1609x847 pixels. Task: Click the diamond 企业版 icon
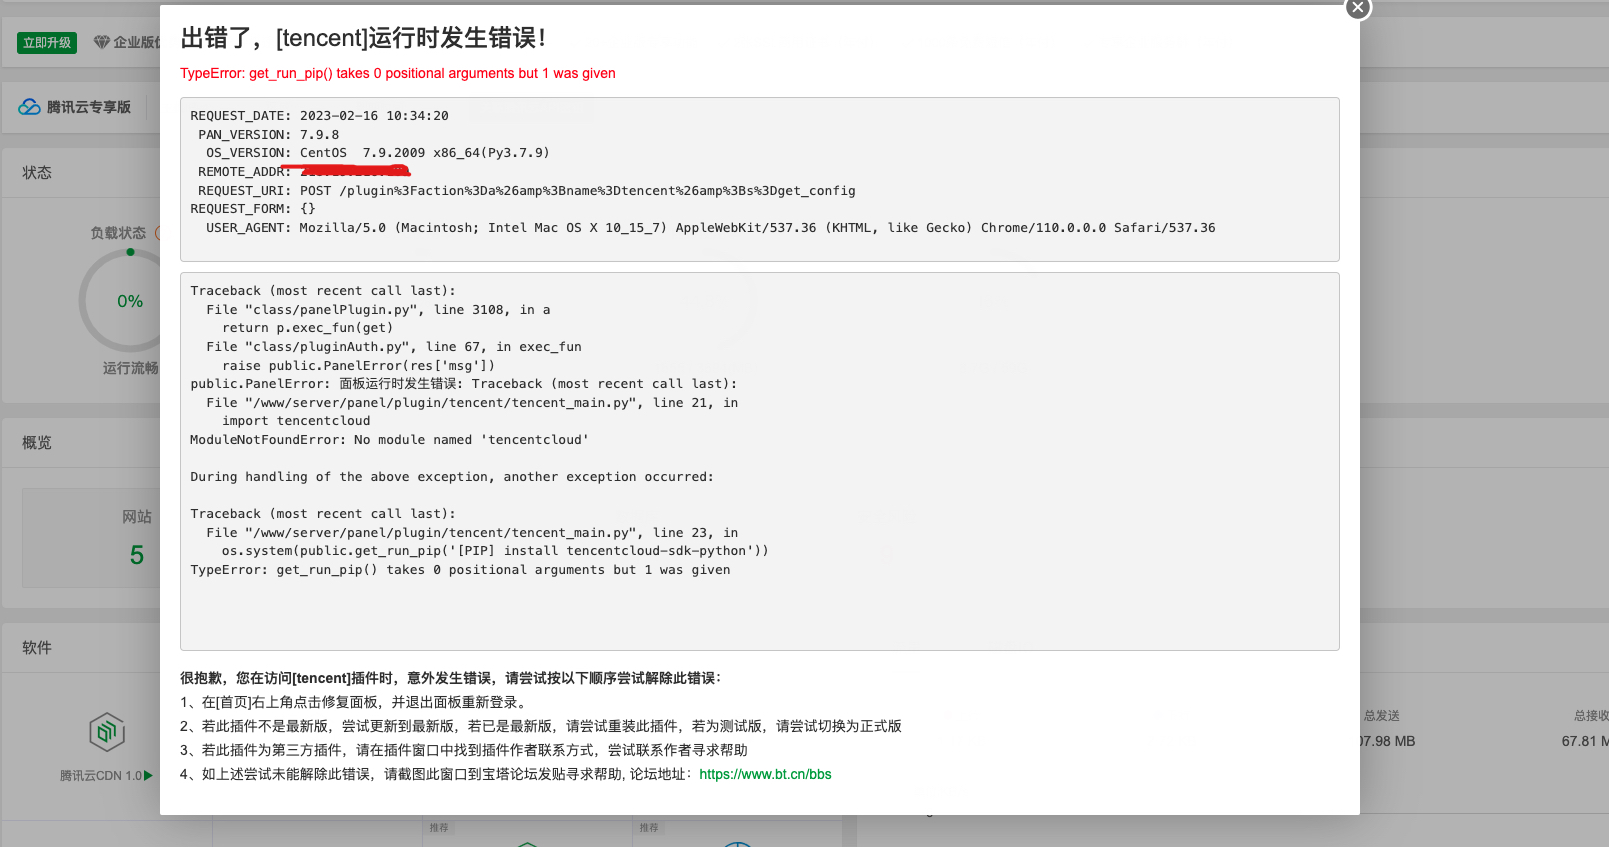point(101,42)
